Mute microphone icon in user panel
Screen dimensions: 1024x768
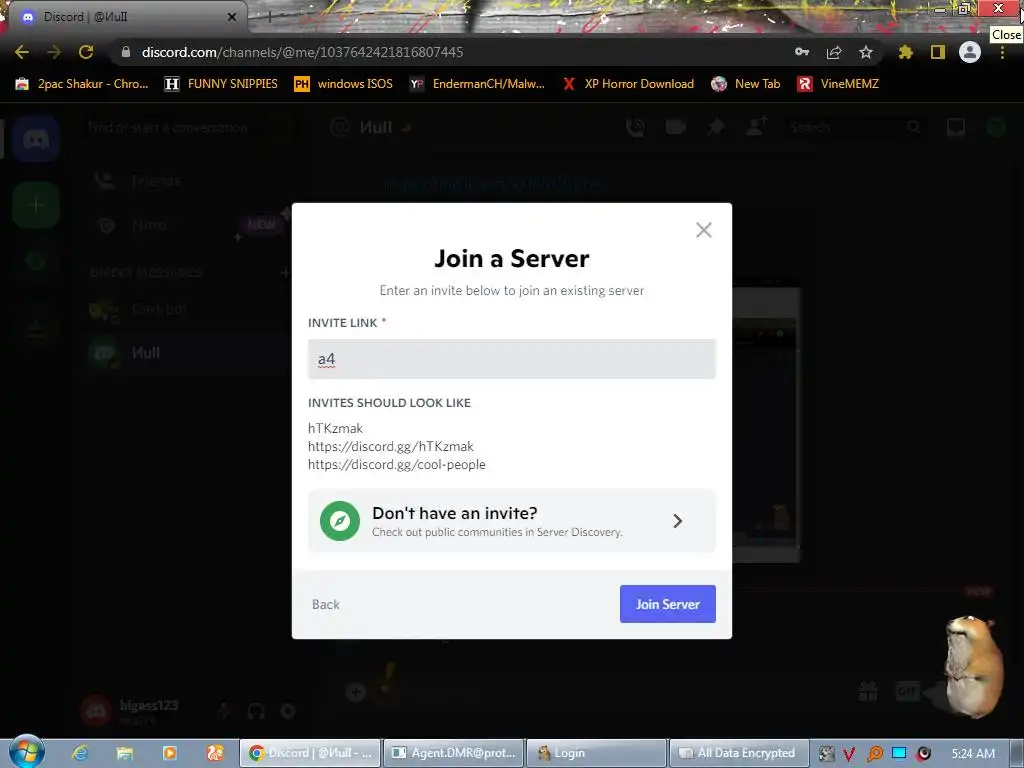(x=224, y=711)
